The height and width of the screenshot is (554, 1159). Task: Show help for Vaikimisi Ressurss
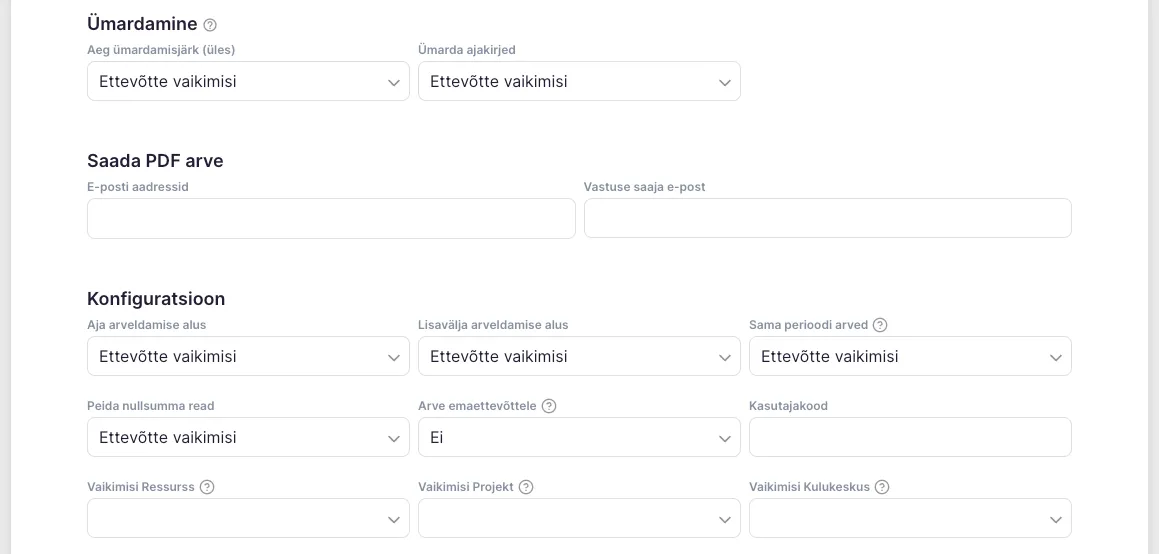tap(207, 487)
